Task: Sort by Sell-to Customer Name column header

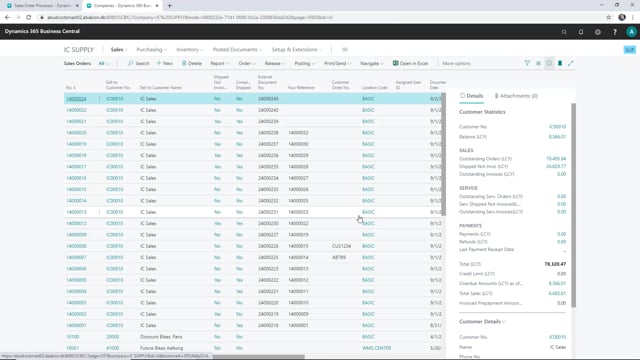Action: click(x=160, y=88)
